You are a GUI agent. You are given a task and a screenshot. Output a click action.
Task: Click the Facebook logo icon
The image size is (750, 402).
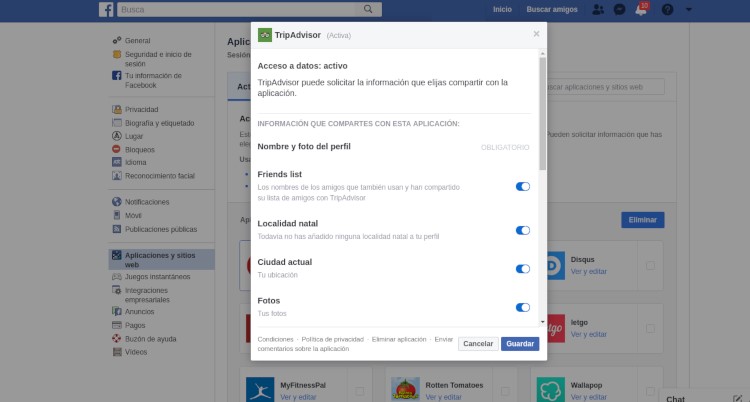[x=106, y=9]
